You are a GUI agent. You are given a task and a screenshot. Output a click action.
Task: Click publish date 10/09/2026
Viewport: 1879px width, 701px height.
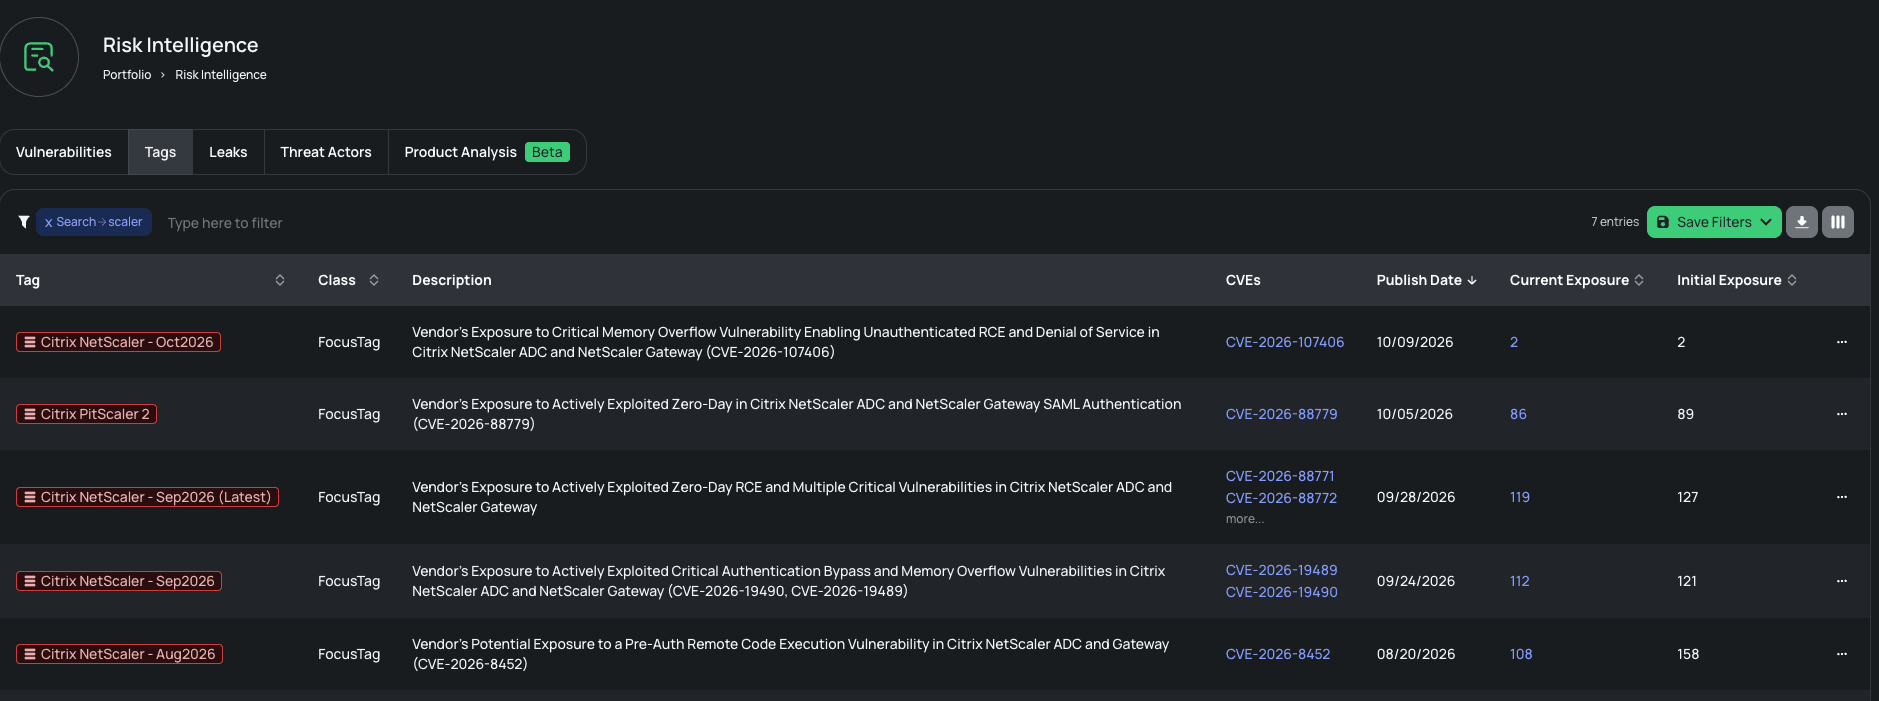pos(1415,342)
